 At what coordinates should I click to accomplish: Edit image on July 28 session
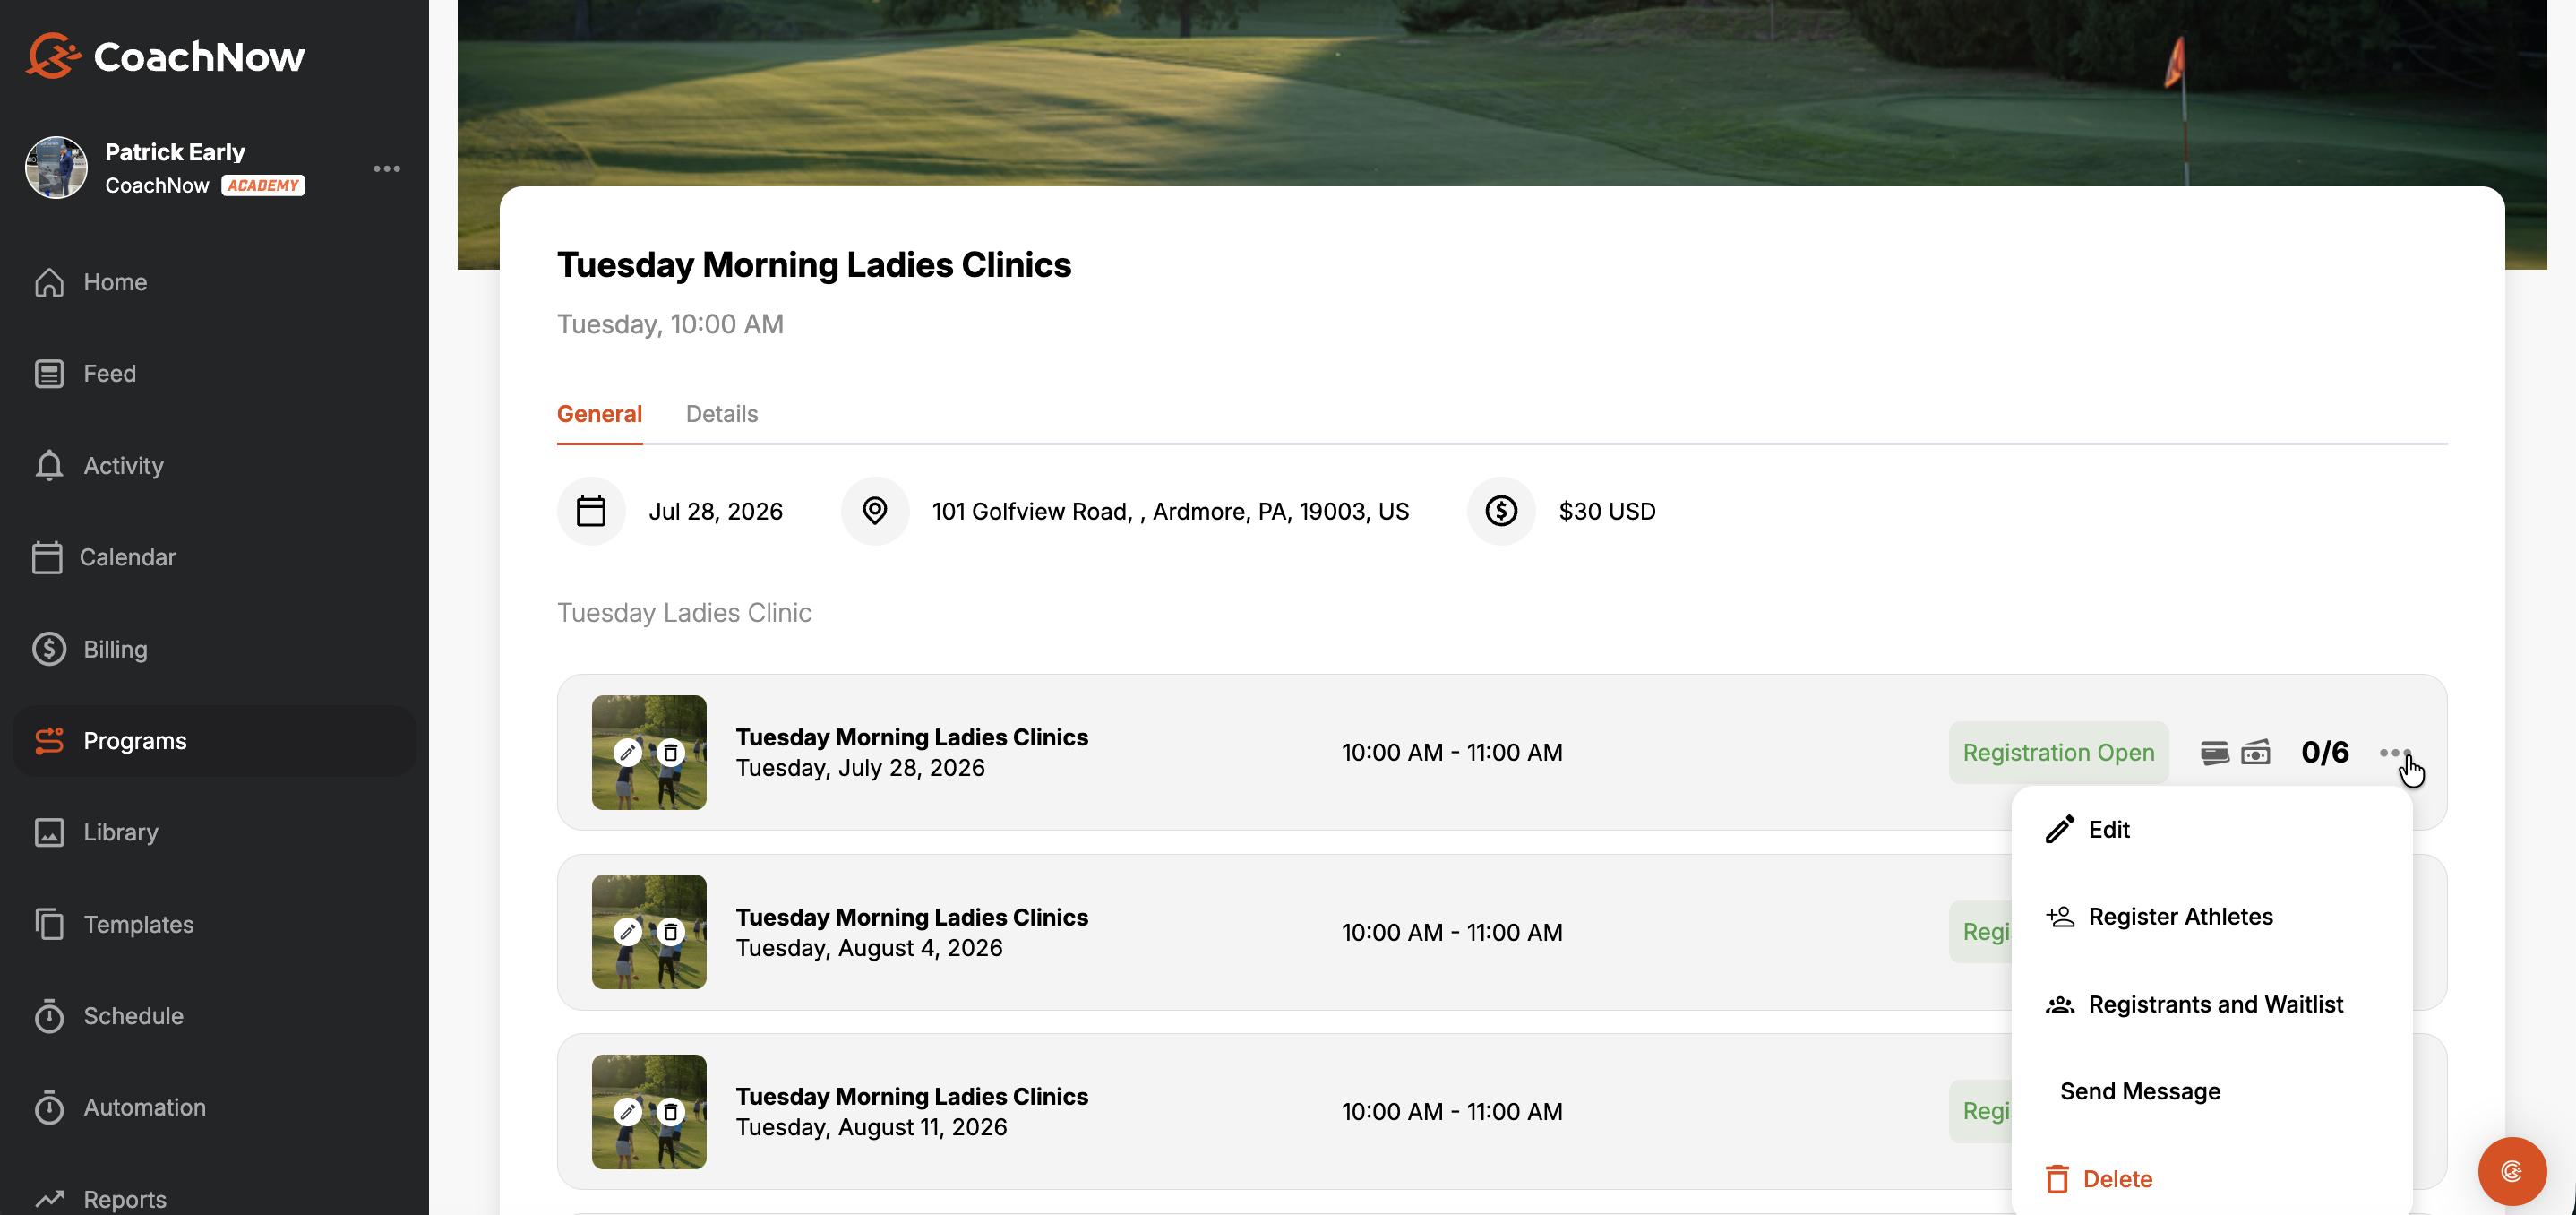[628, 752]
